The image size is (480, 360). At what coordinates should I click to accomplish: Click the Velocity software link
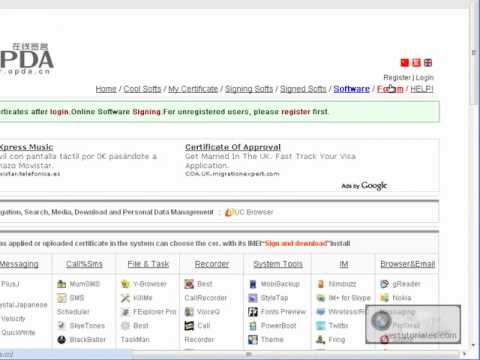click(13, 319)
